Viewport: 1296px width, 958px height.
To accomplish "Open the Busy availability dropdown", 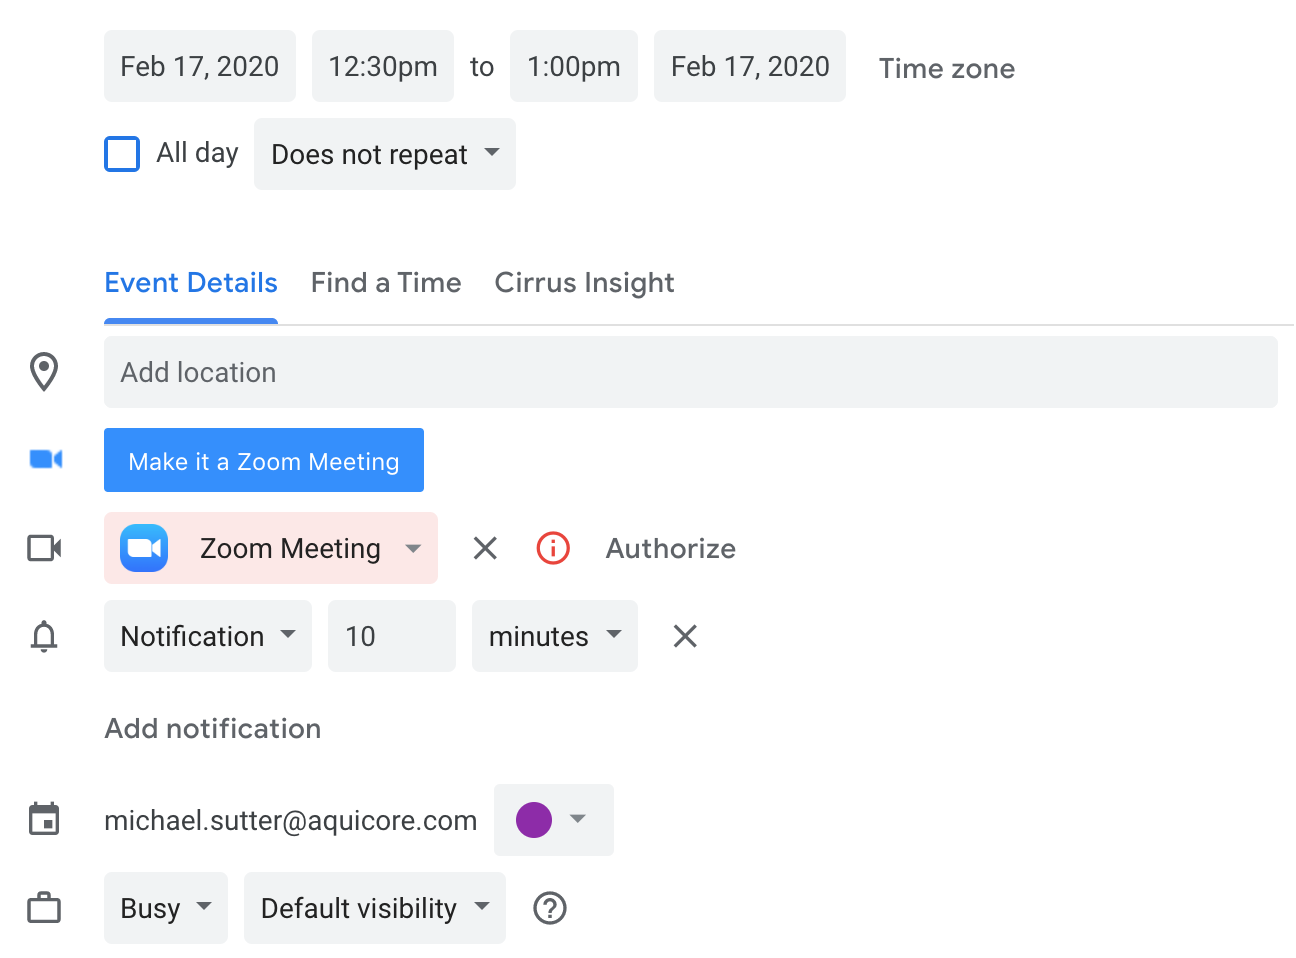I will pos(166,908).
